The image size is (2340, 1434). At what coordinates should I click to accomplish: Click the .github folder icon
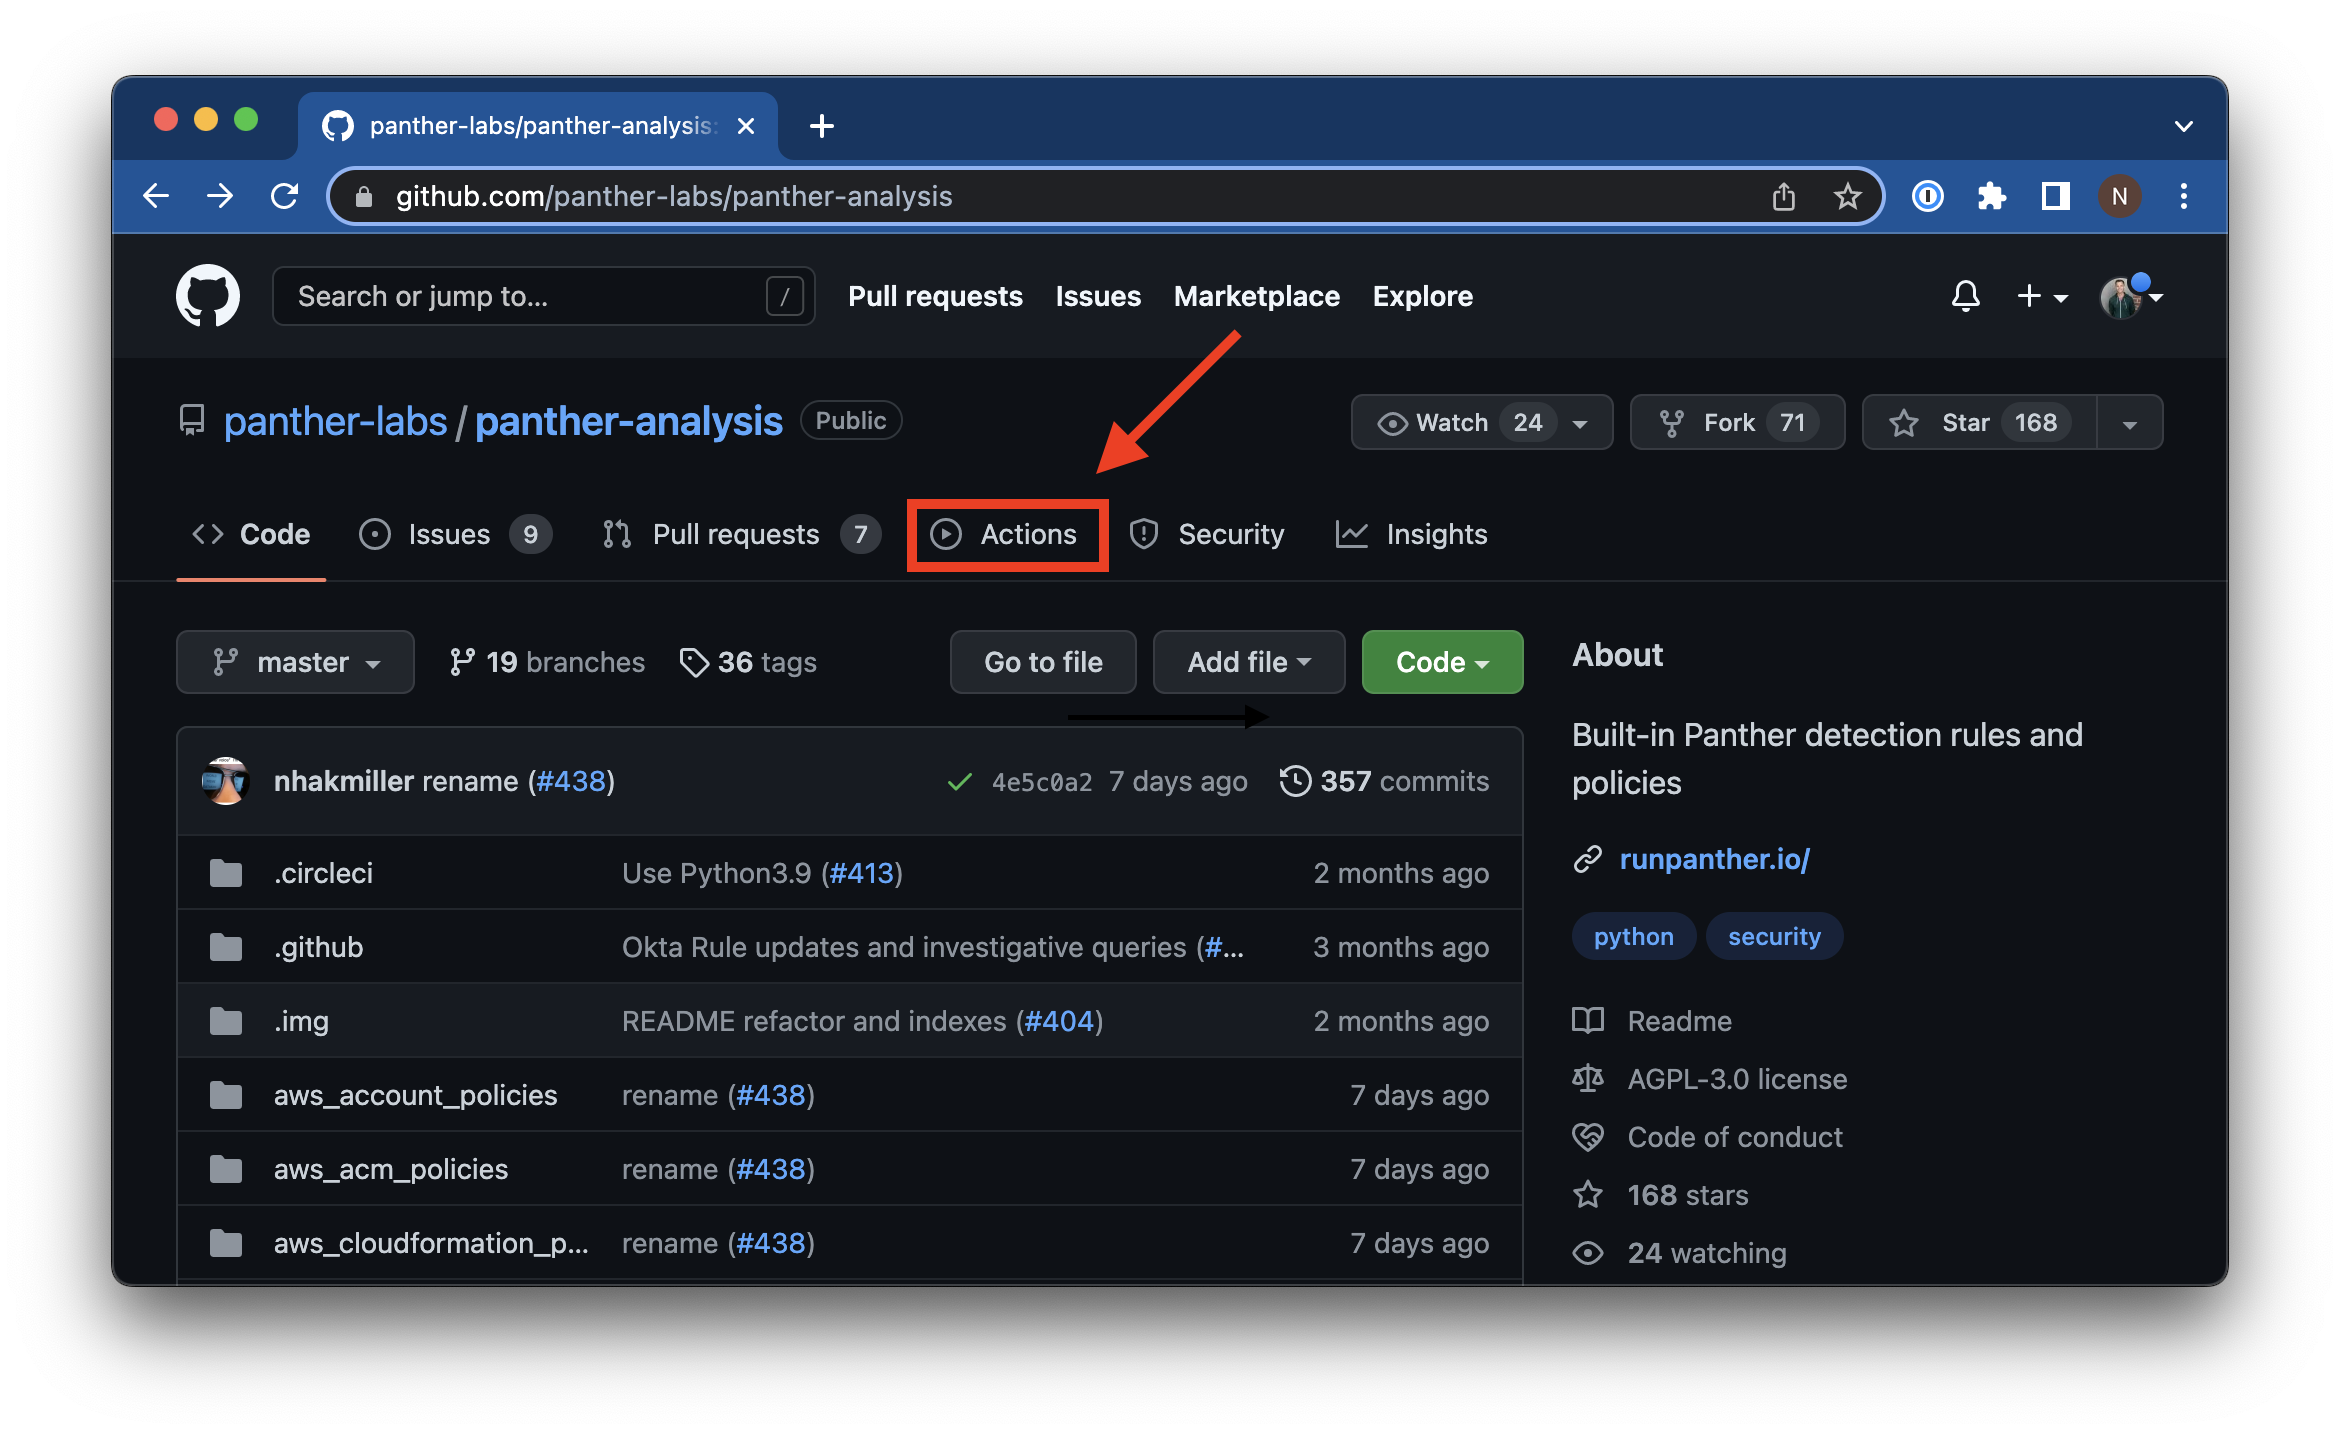click(226, 946)
